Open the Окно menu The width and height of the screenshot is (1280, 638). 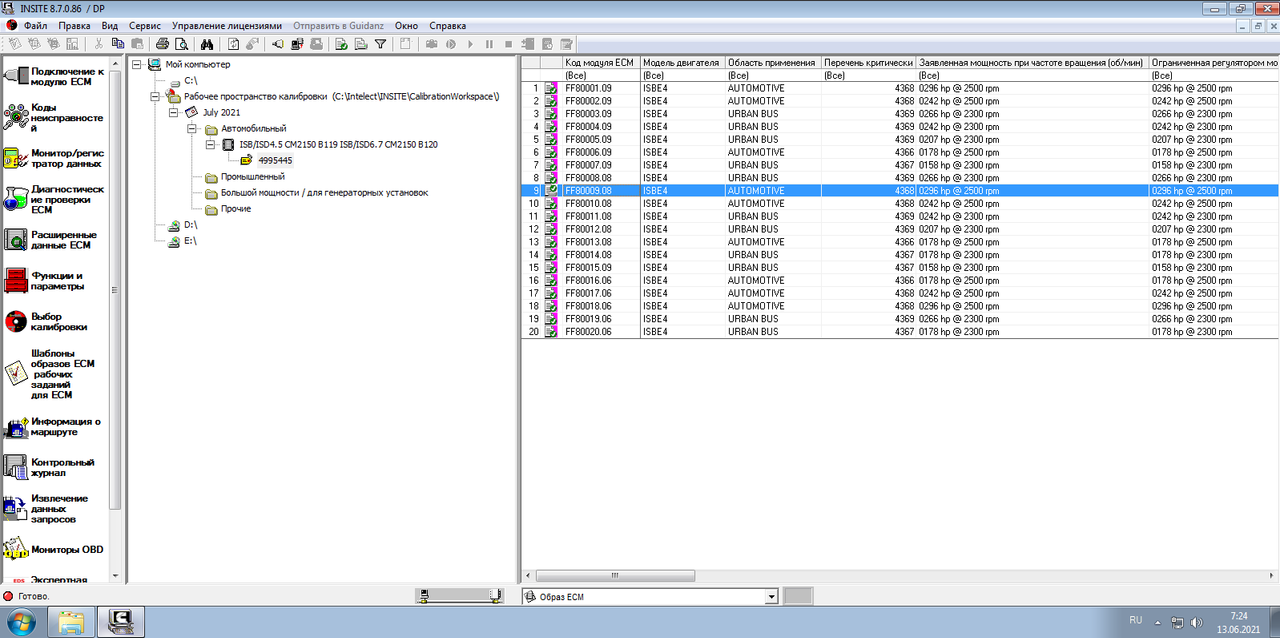(x=406, y=25)
